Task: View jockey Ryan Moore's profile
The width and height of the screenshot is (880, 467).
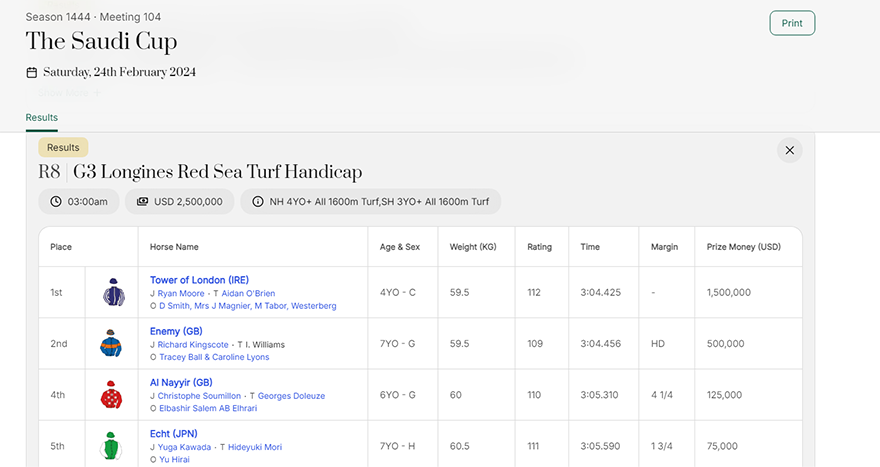Action: (181, 293)
